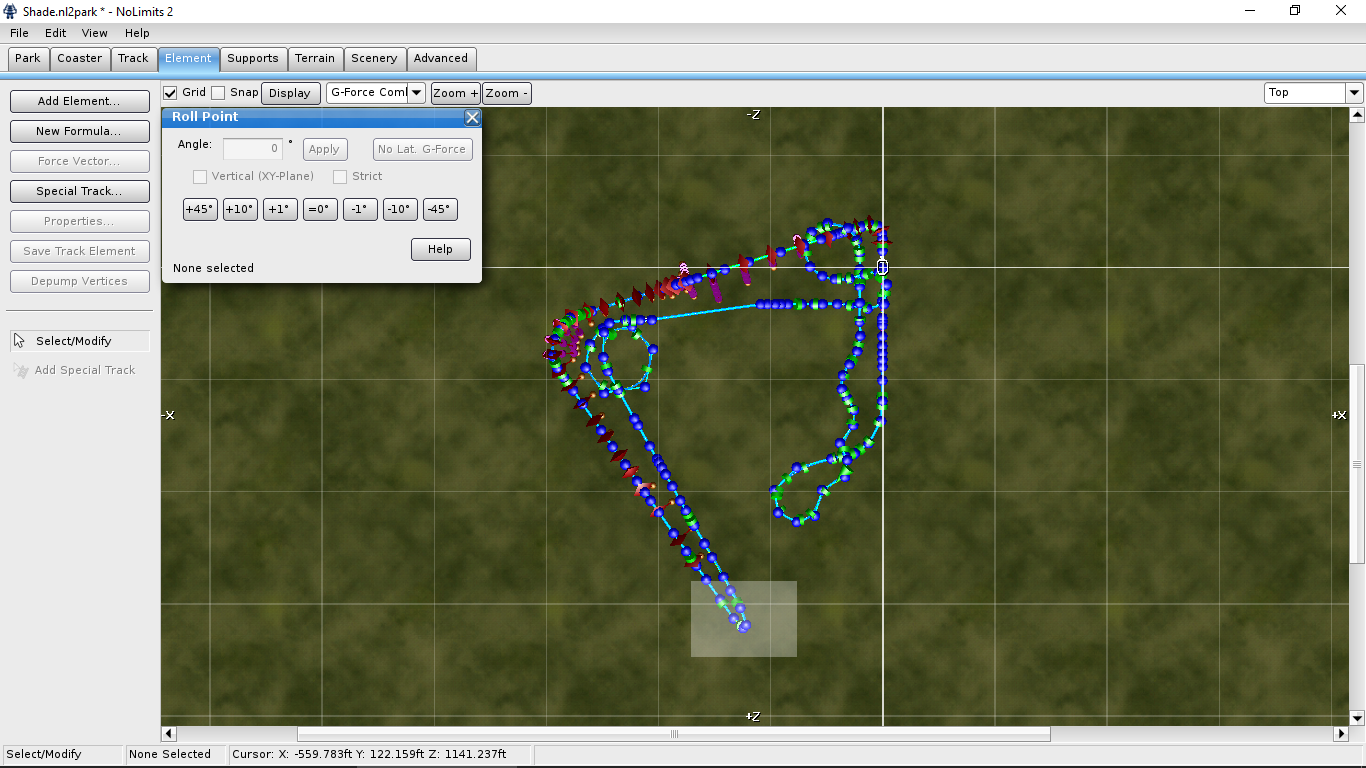The image size is (1366, 768).
Task: Click the Add Element... button
Action: point(79,101)
